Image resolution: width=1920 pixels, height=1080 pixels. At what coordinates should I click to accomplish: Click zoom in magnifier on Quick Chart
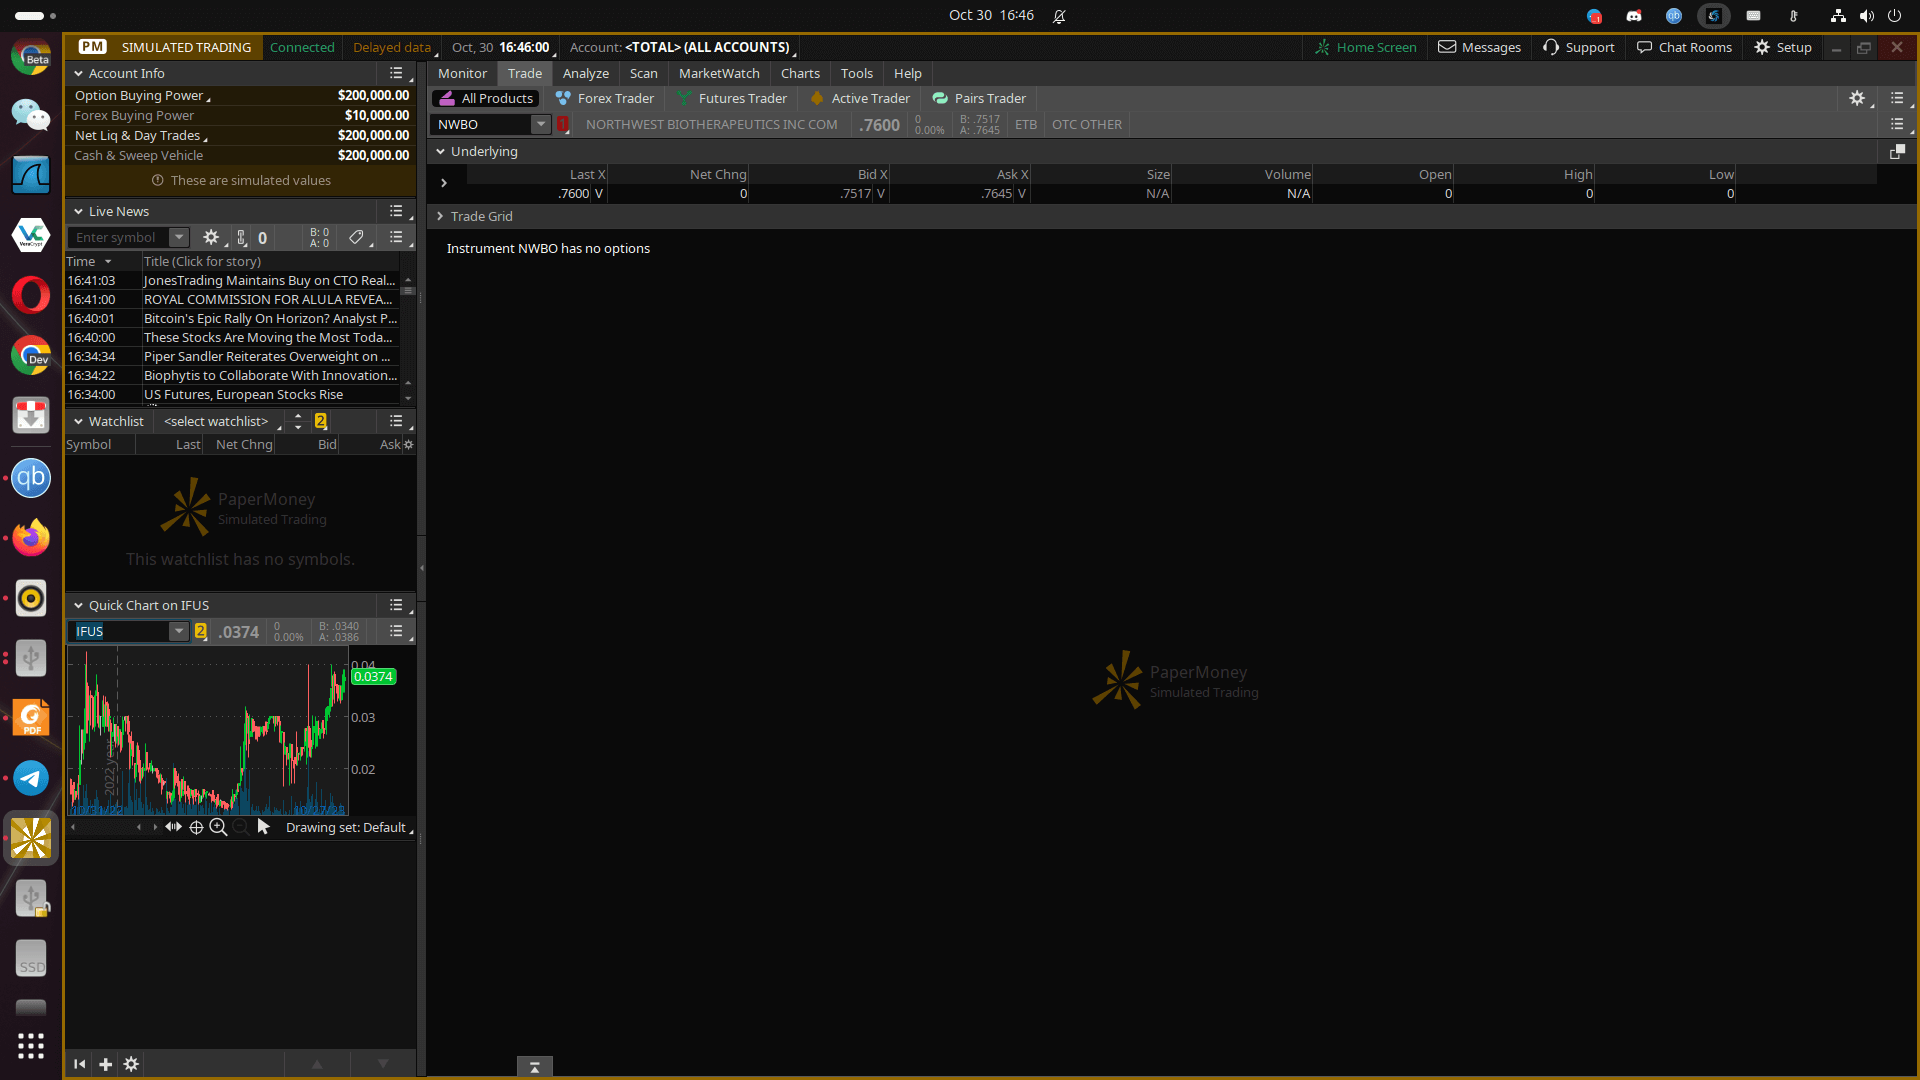pyautogui.click(x=218, y=828)
